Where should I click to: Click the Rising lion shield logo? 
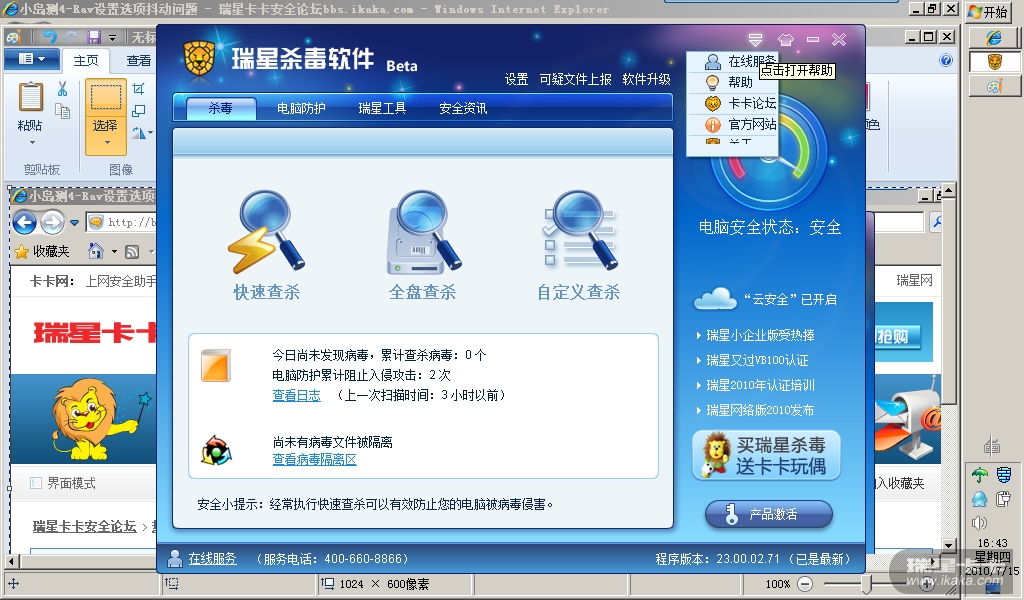(200, 58)
